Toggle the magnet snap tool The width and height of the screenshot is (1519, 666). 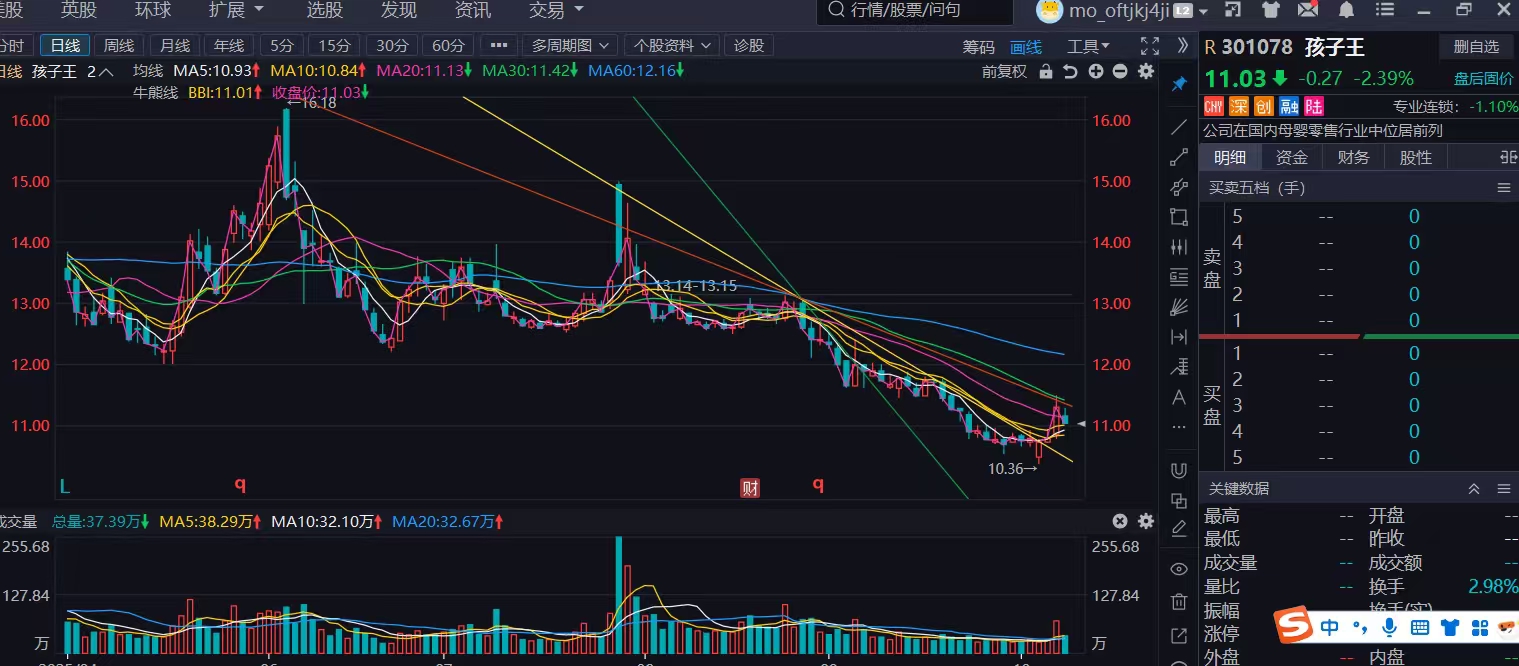pos(1179,470)
